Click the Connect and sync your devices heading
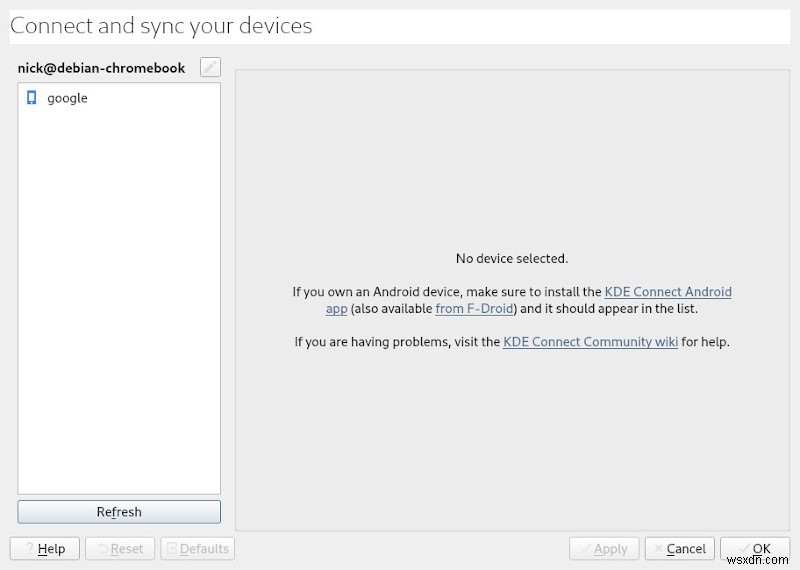Image resolution: width=800 pixels, height=570 pixels. pos(161,26)
